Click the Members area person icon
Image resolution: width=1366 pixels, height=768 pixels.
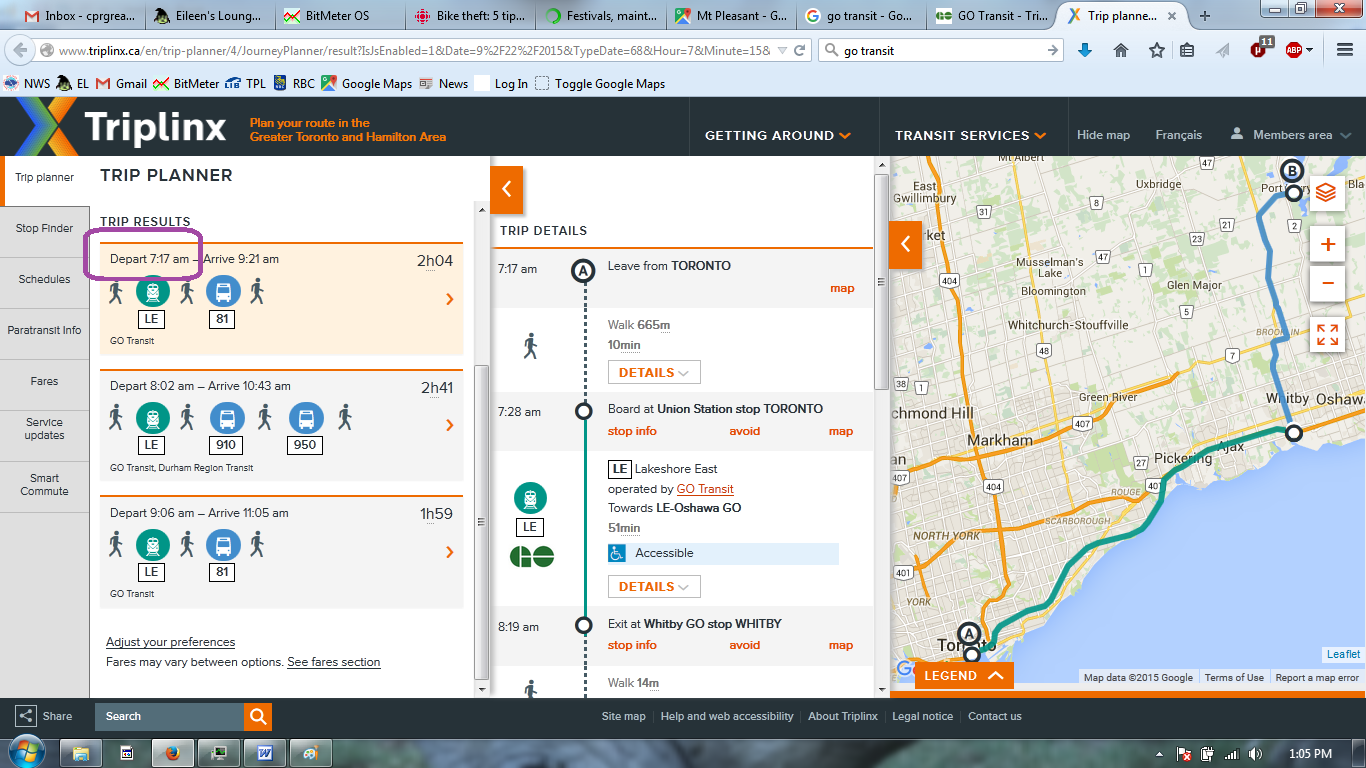point(1237,134)
